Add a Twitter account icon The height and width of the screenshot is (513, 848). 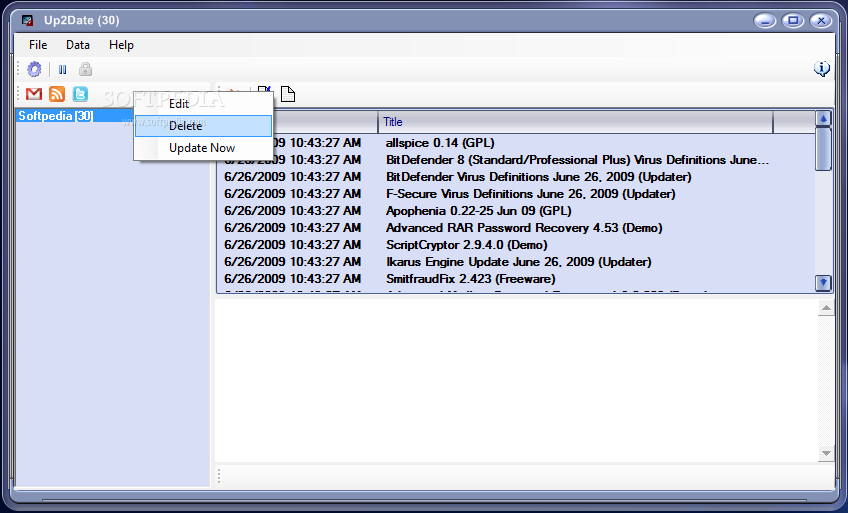(80, 94)
